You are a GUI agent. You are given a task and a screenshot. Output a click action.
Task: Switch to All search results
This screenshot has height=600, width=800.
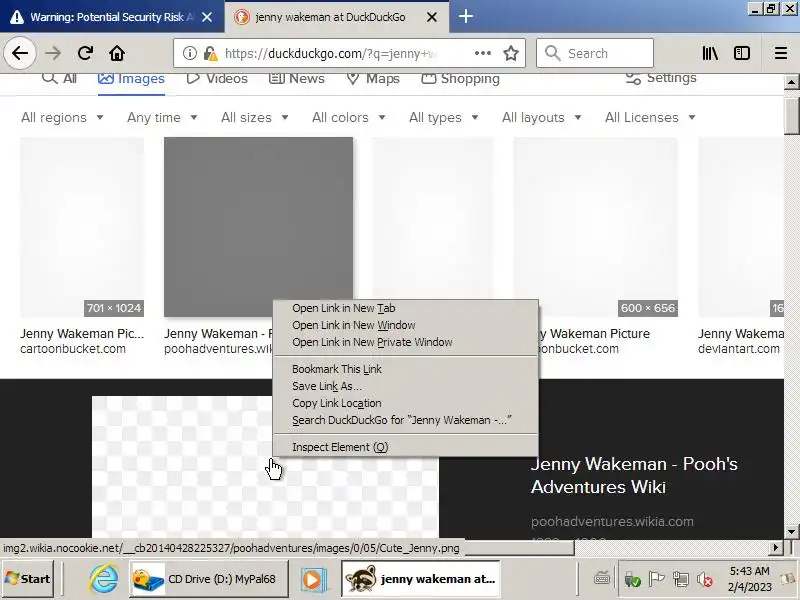(x=59, y=79)
